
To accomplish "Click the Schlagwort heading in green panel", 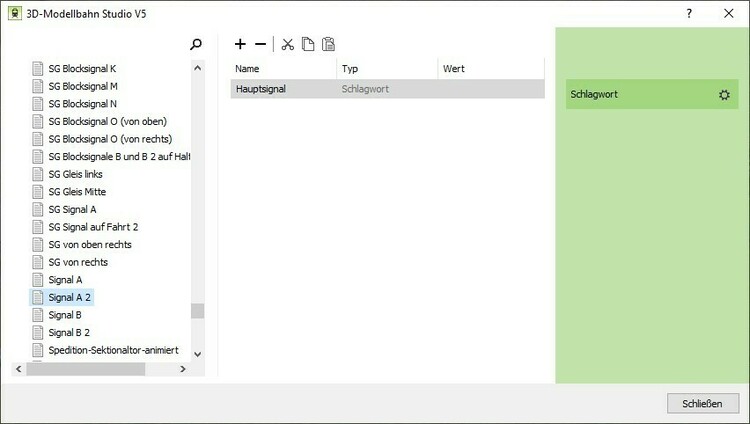I will (594, 94).
